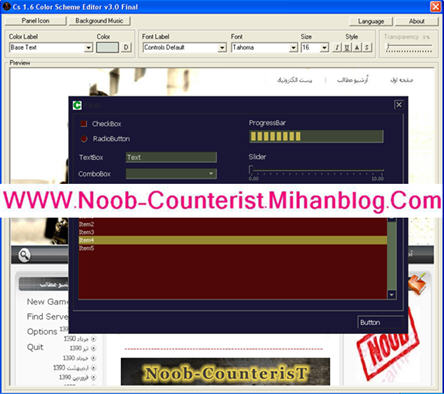Select the RadioButton in preview dialog
The height and width of the screenshot is (394, 444).
(84, 139)
